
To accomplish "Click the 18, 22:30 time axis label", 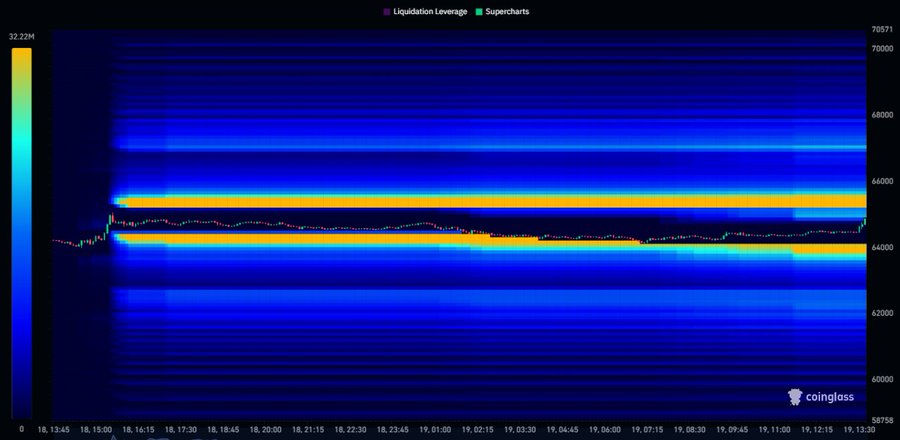I will (351, 429).
